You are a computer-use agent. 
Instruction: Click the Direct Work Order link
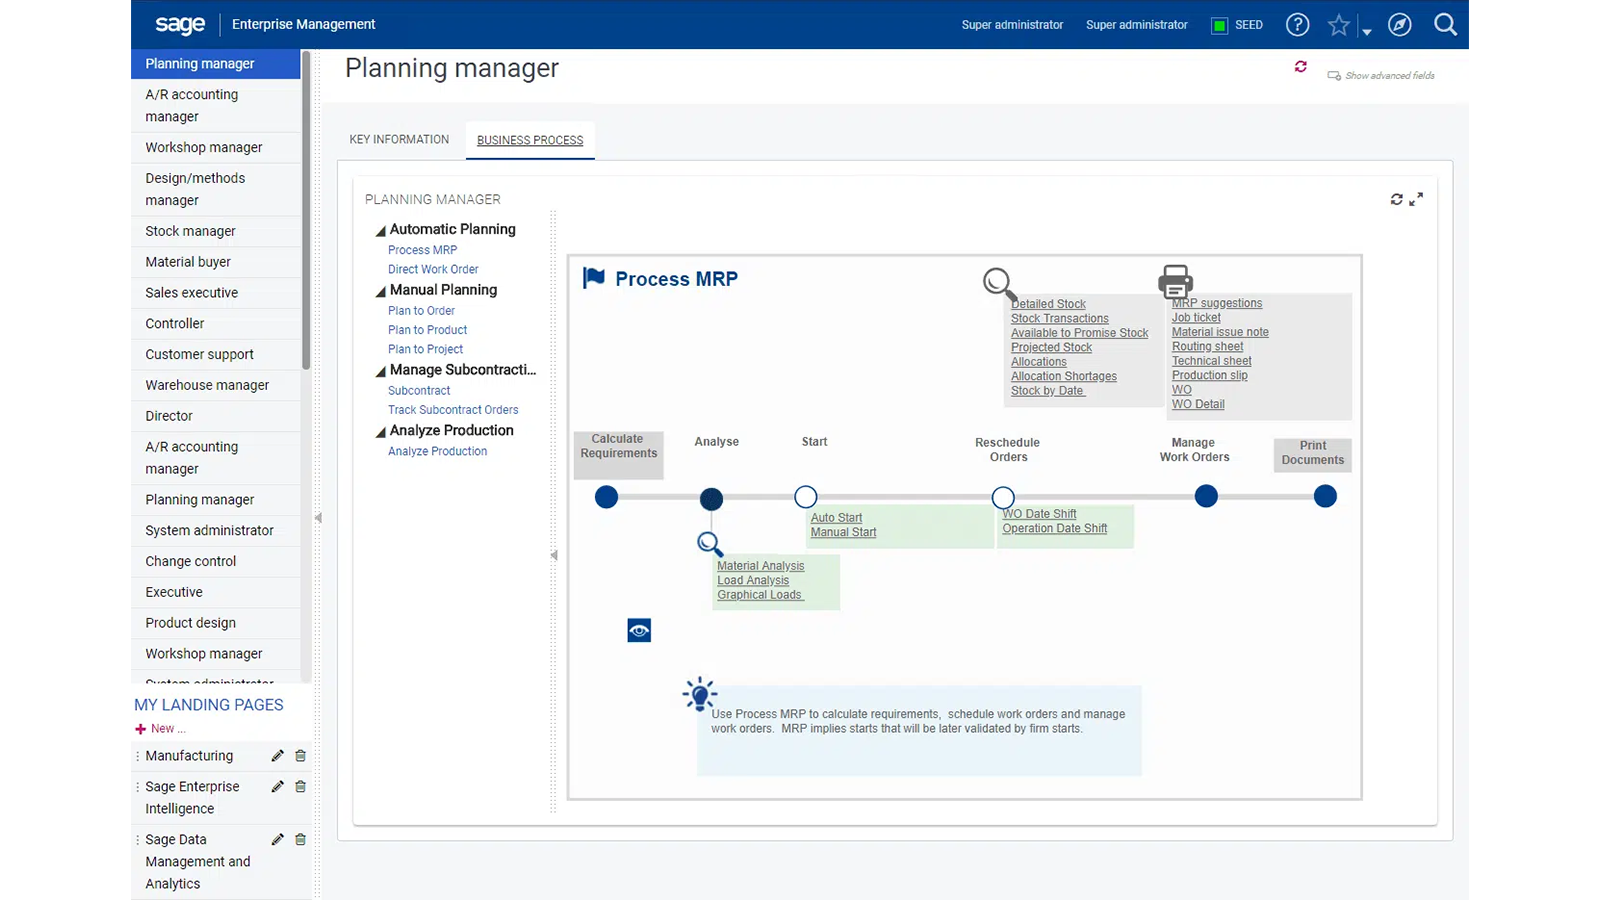[433, 269]
